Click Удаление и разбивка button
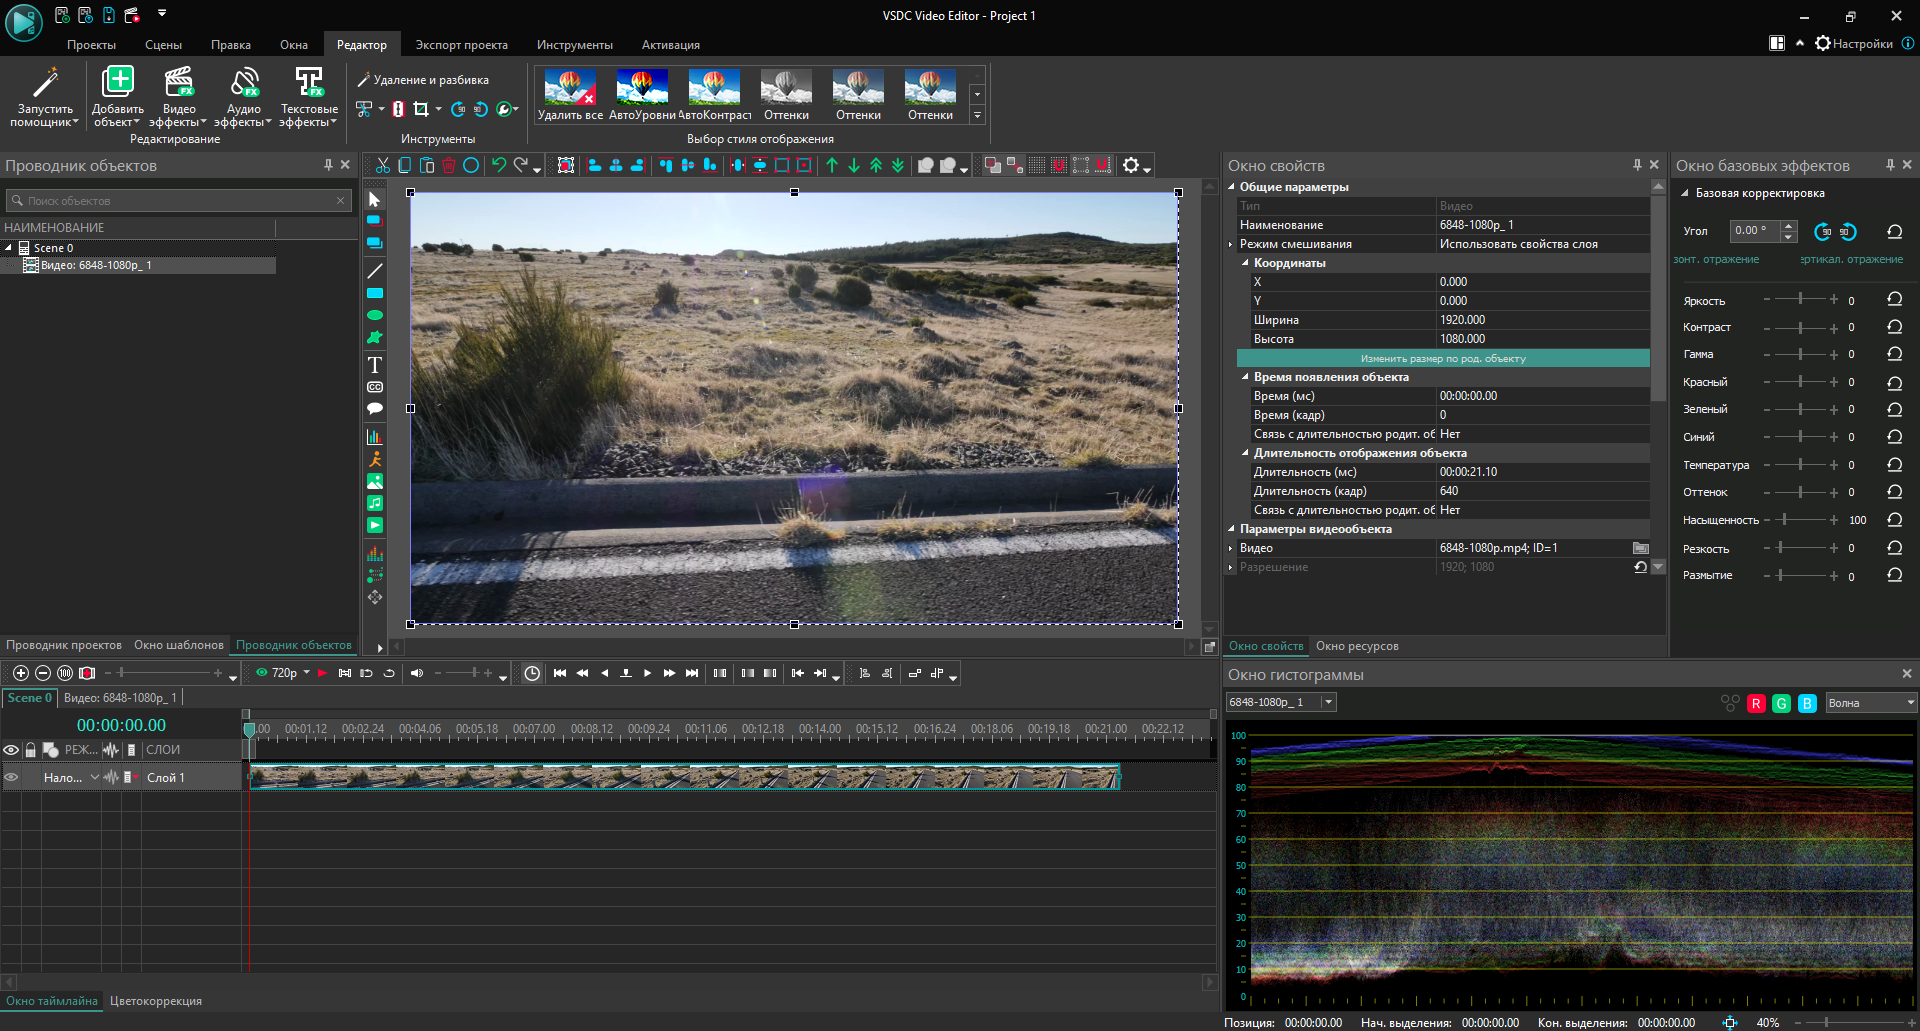Viewport: 1920px width, 1031px height. click(x=424, y=80)
